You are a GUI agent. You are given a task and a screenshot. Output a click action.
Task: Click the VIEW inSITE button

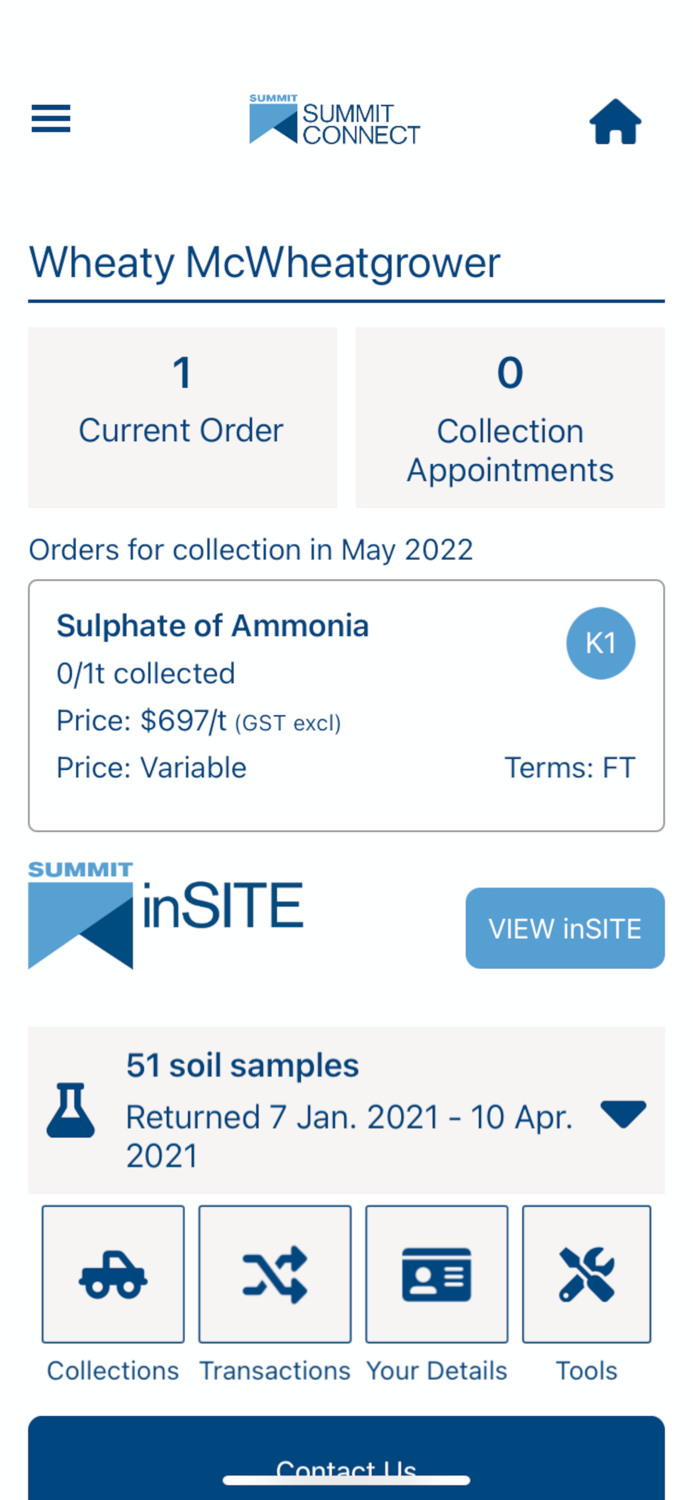pos(564,928)
